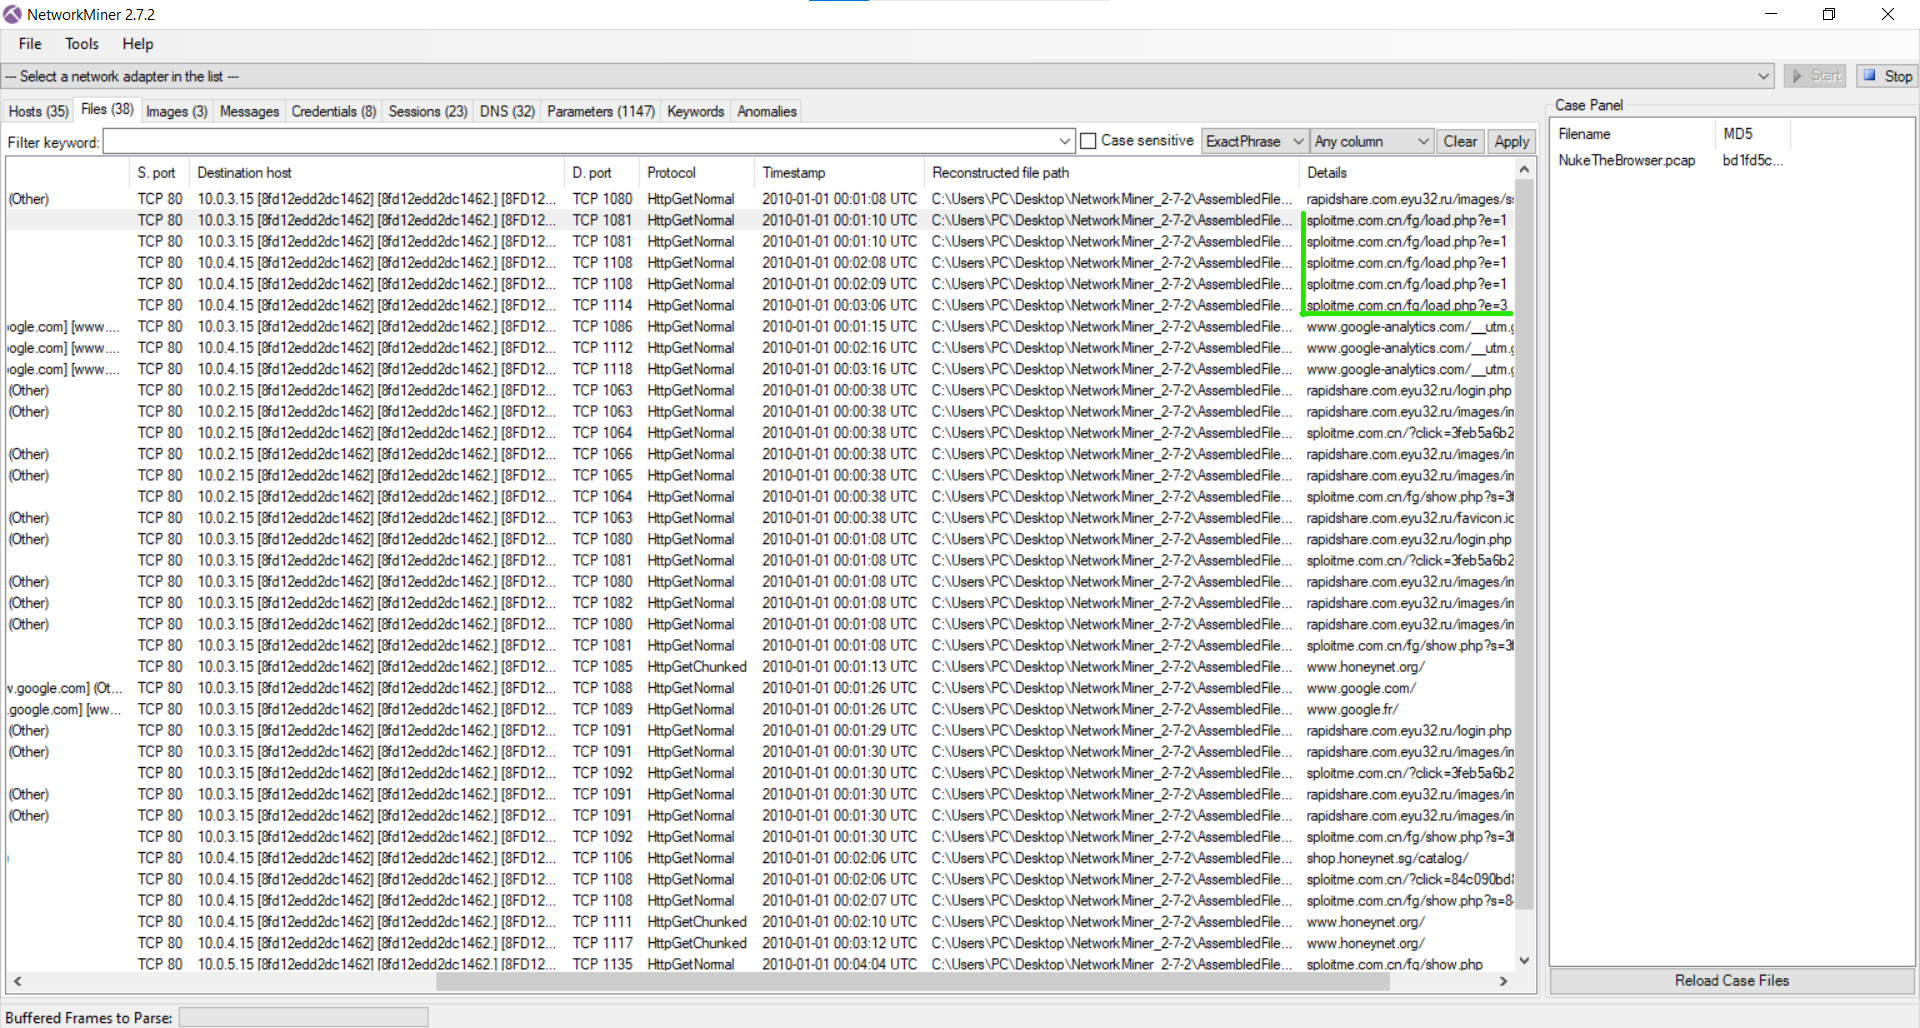Image resolution: width=1920 pixels, height=1028 pixels.
Task: Select the row with sploitme.com.cn/fg/load.php?e=3
Action: click(x=759, y=305)
